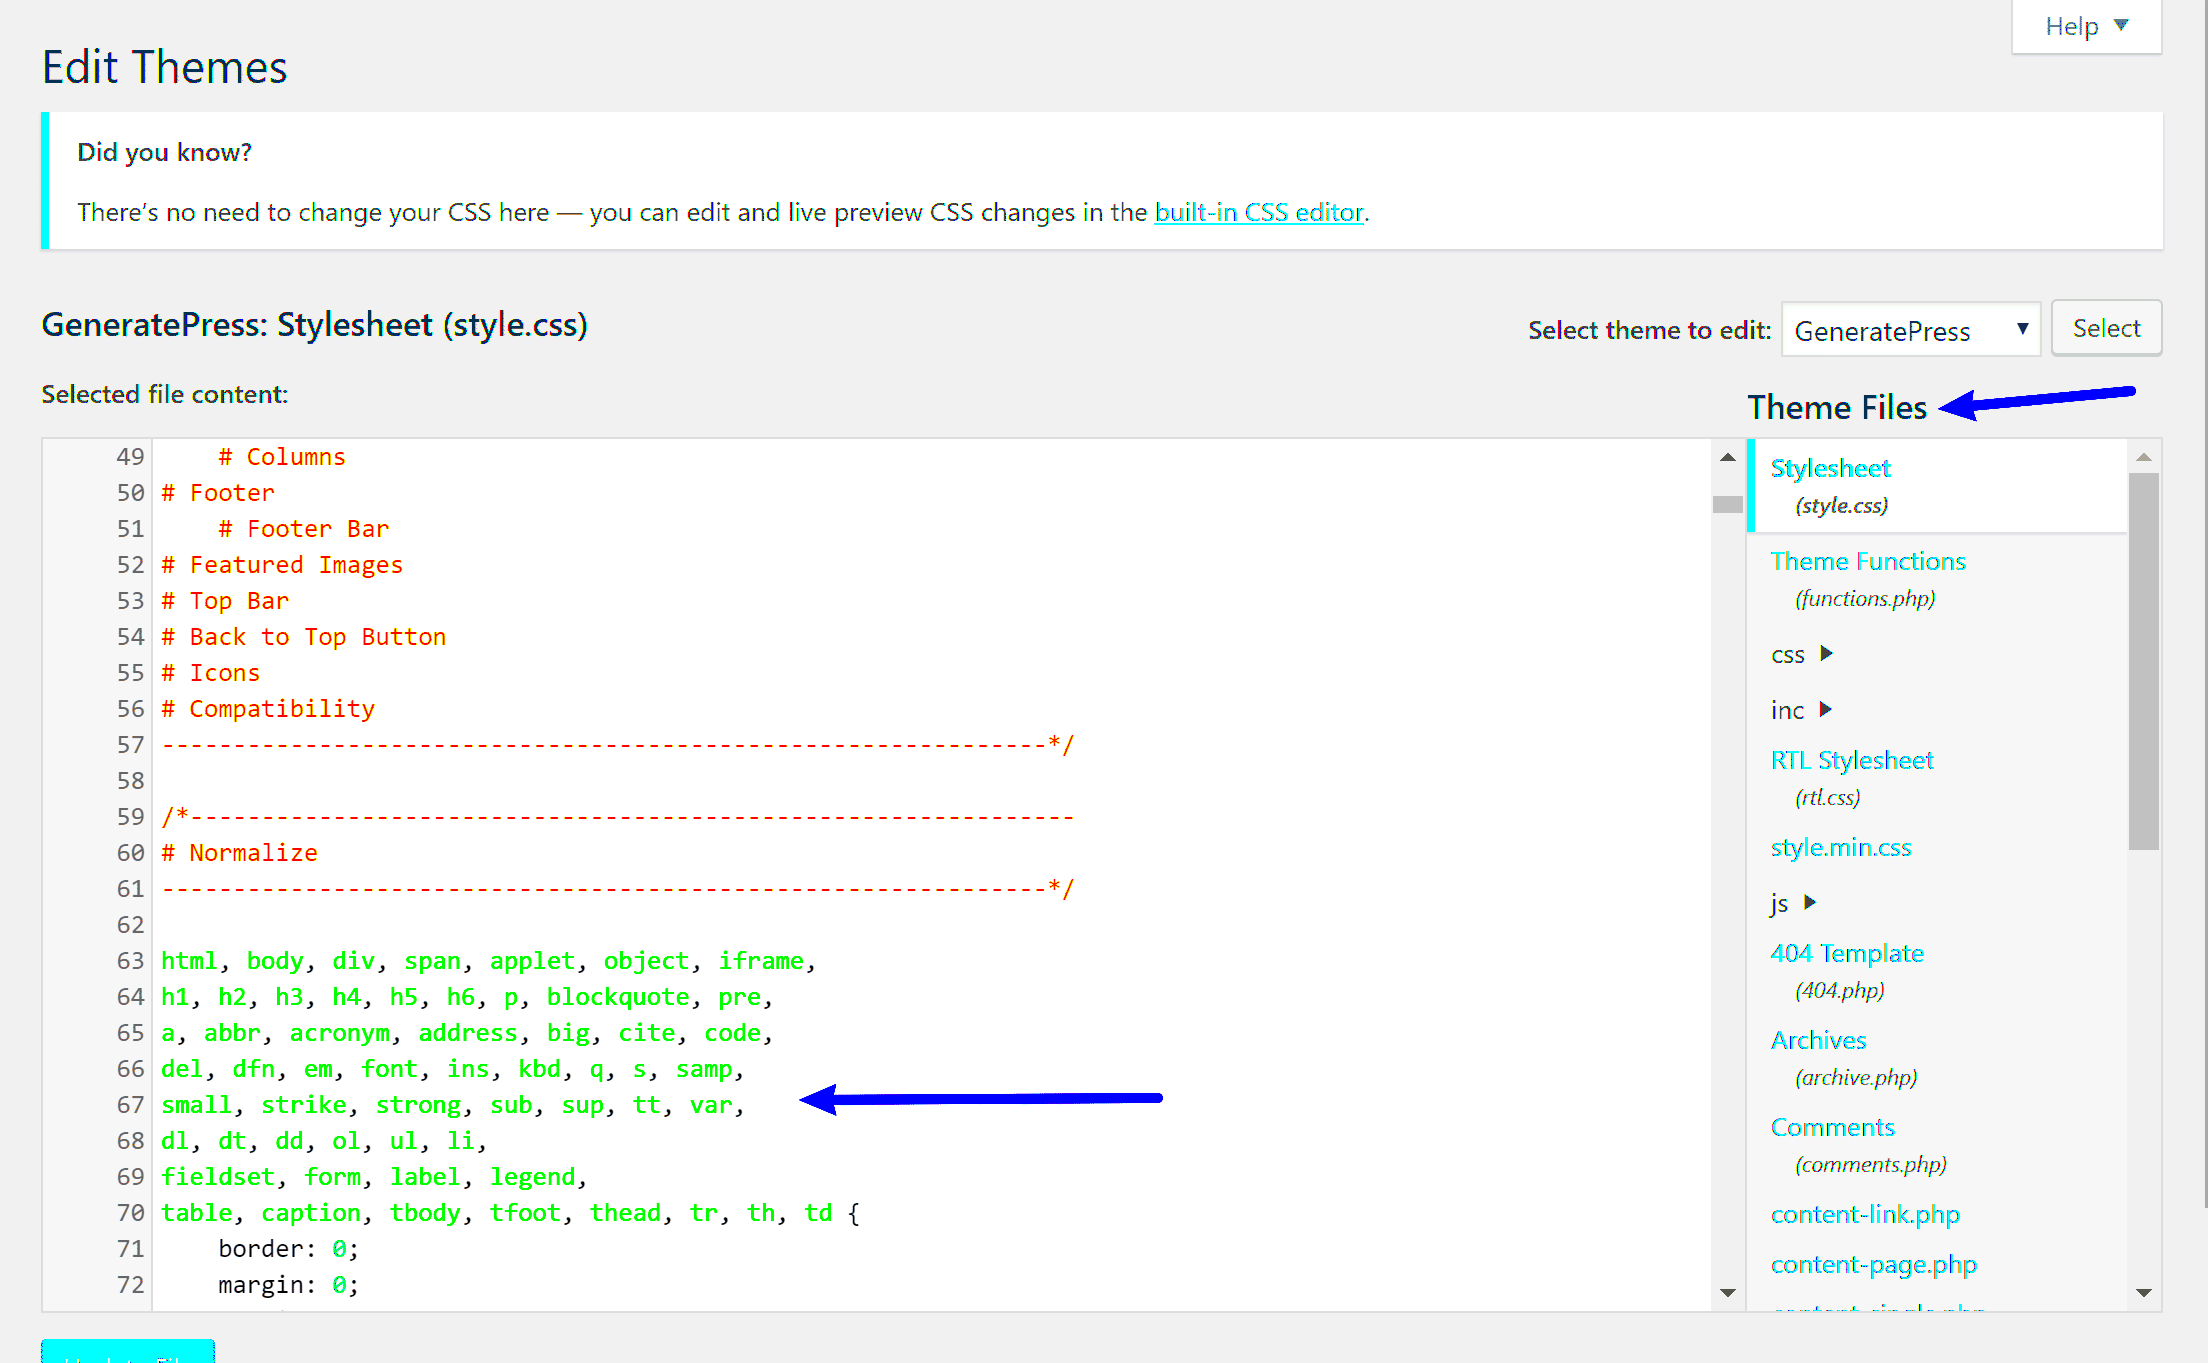Open the content-link.php file
Image resolution: width=2208 pixels, height=1363 pixels.
(x=1864, y=1214)
